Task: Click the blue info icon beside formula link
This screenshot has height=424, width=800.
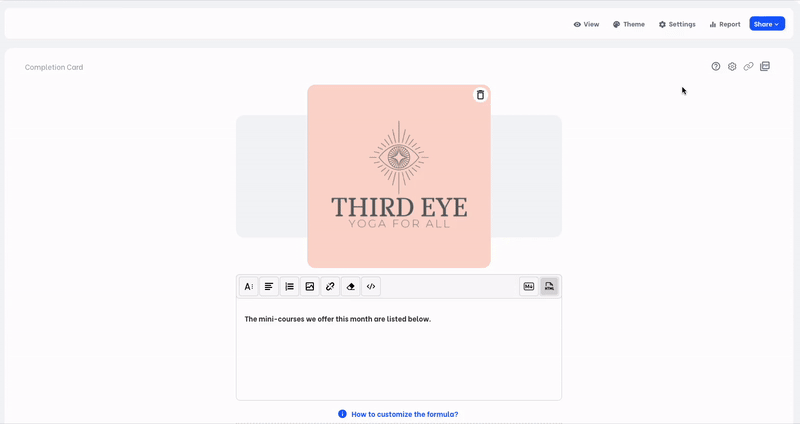Action: (x=342, y=414)
